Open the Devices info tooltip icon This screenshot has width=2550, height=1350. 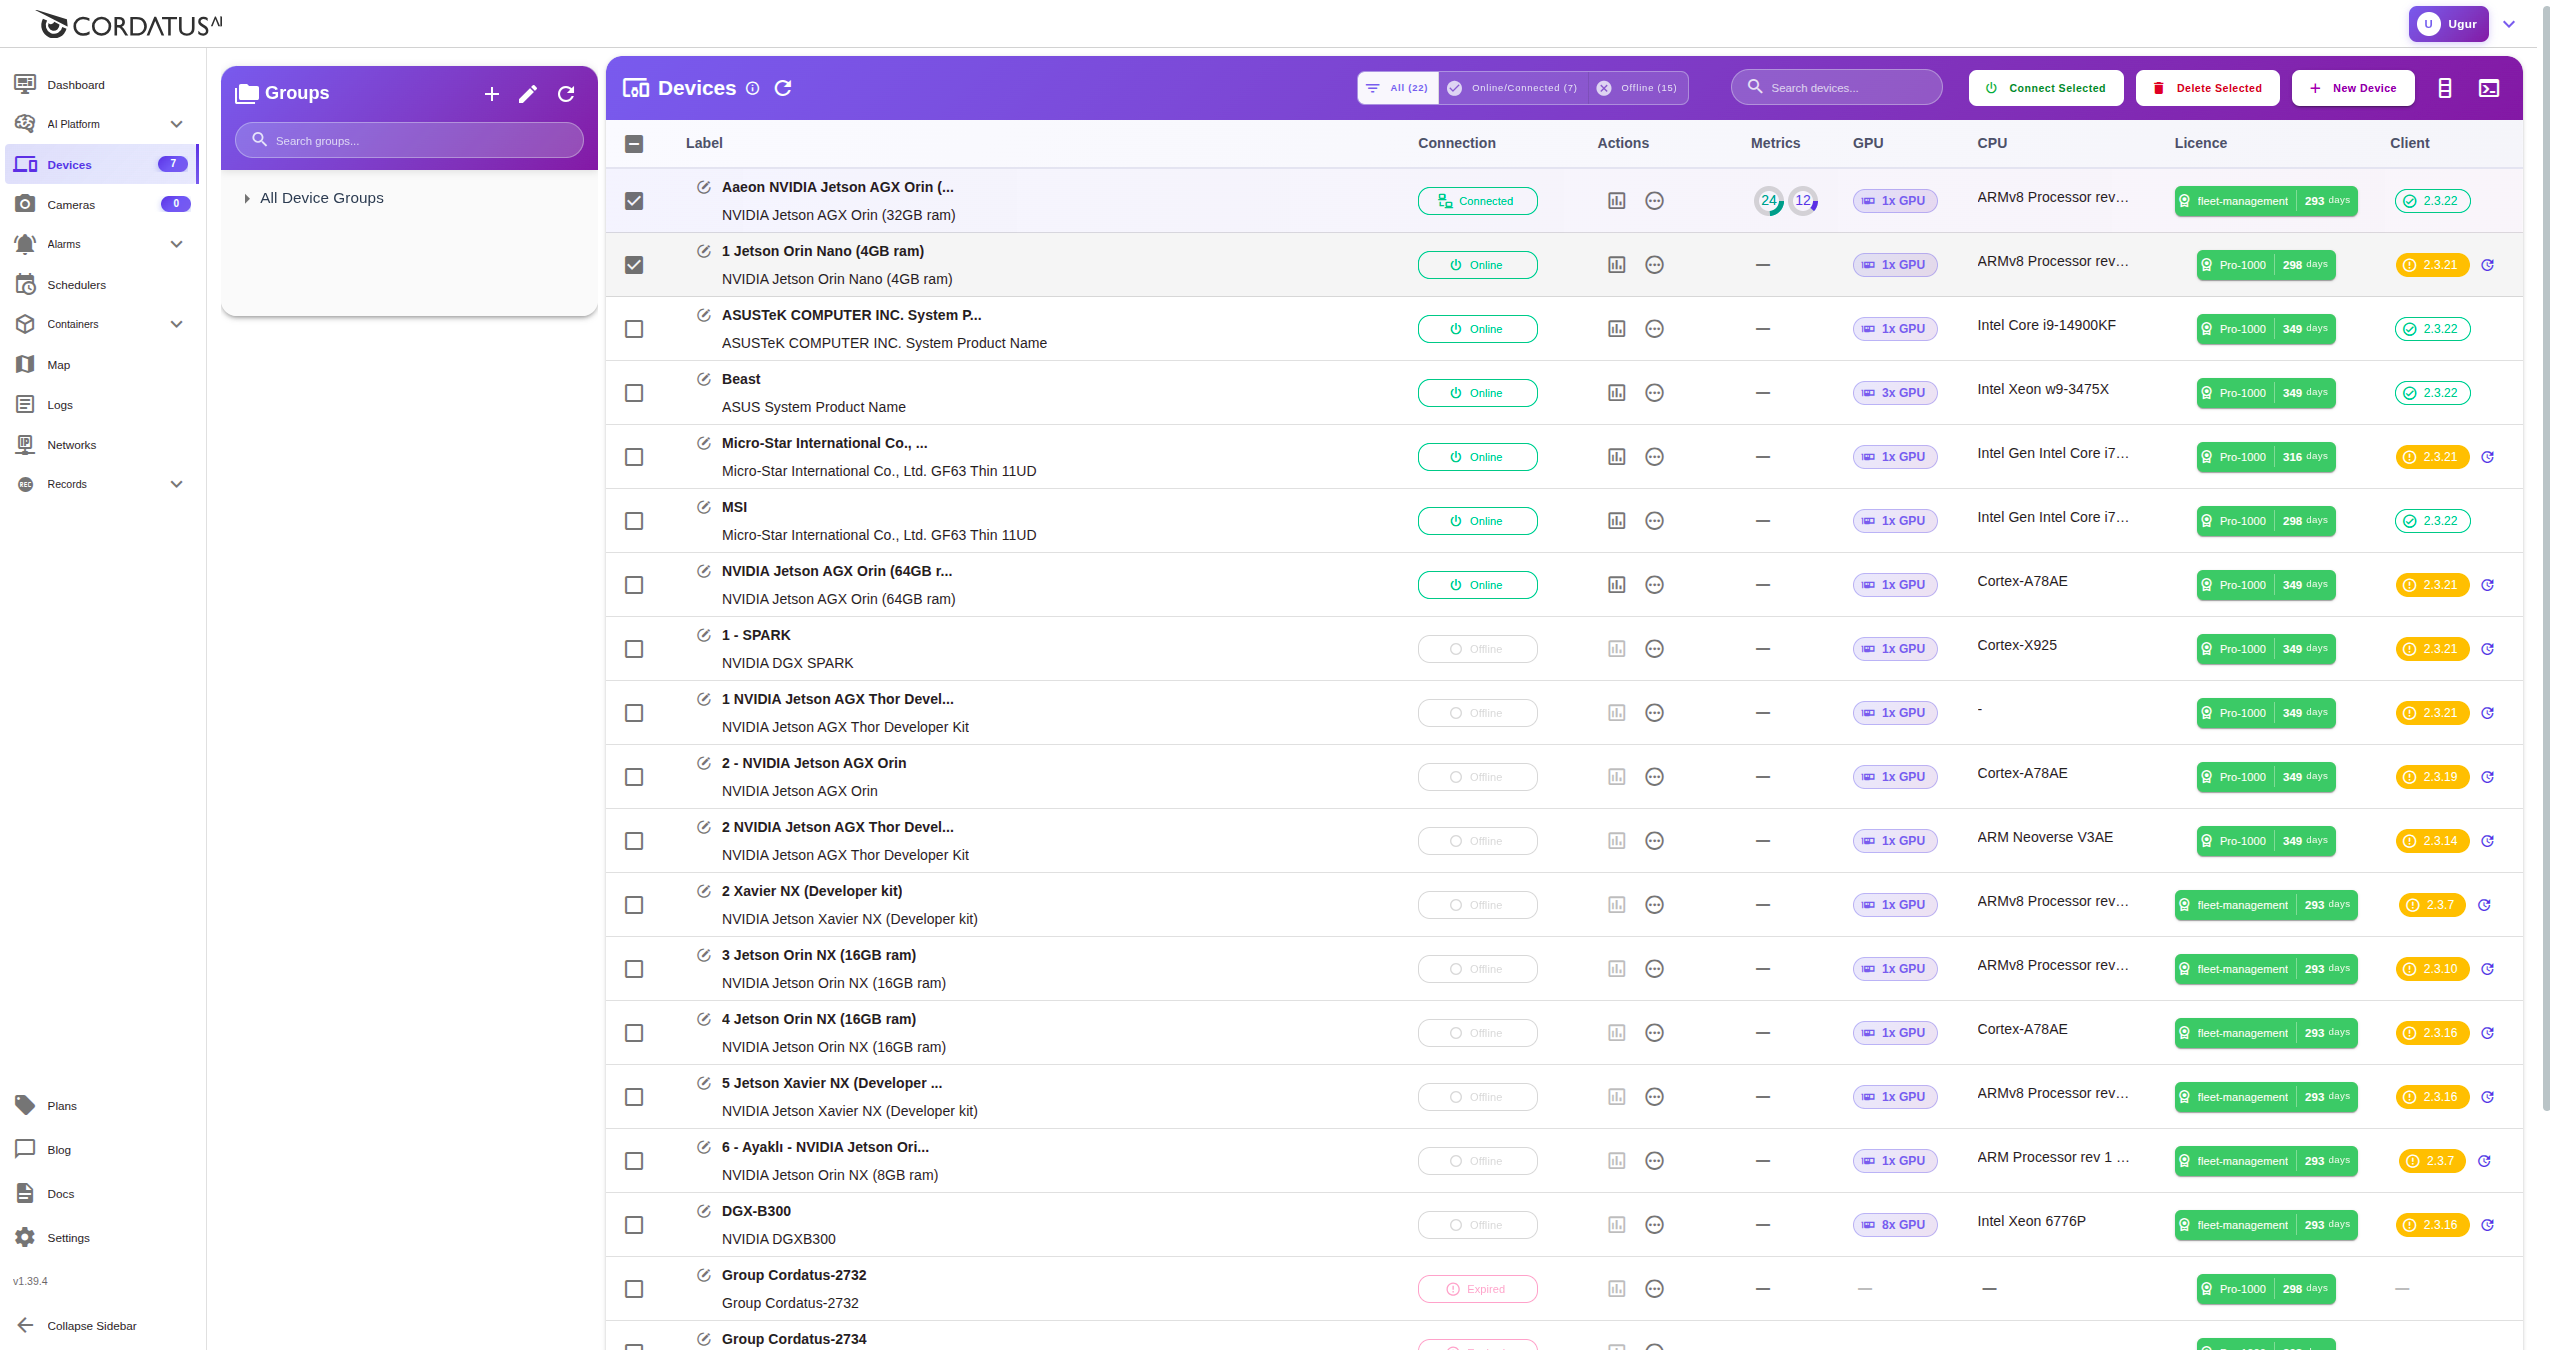tap(752, 89)
